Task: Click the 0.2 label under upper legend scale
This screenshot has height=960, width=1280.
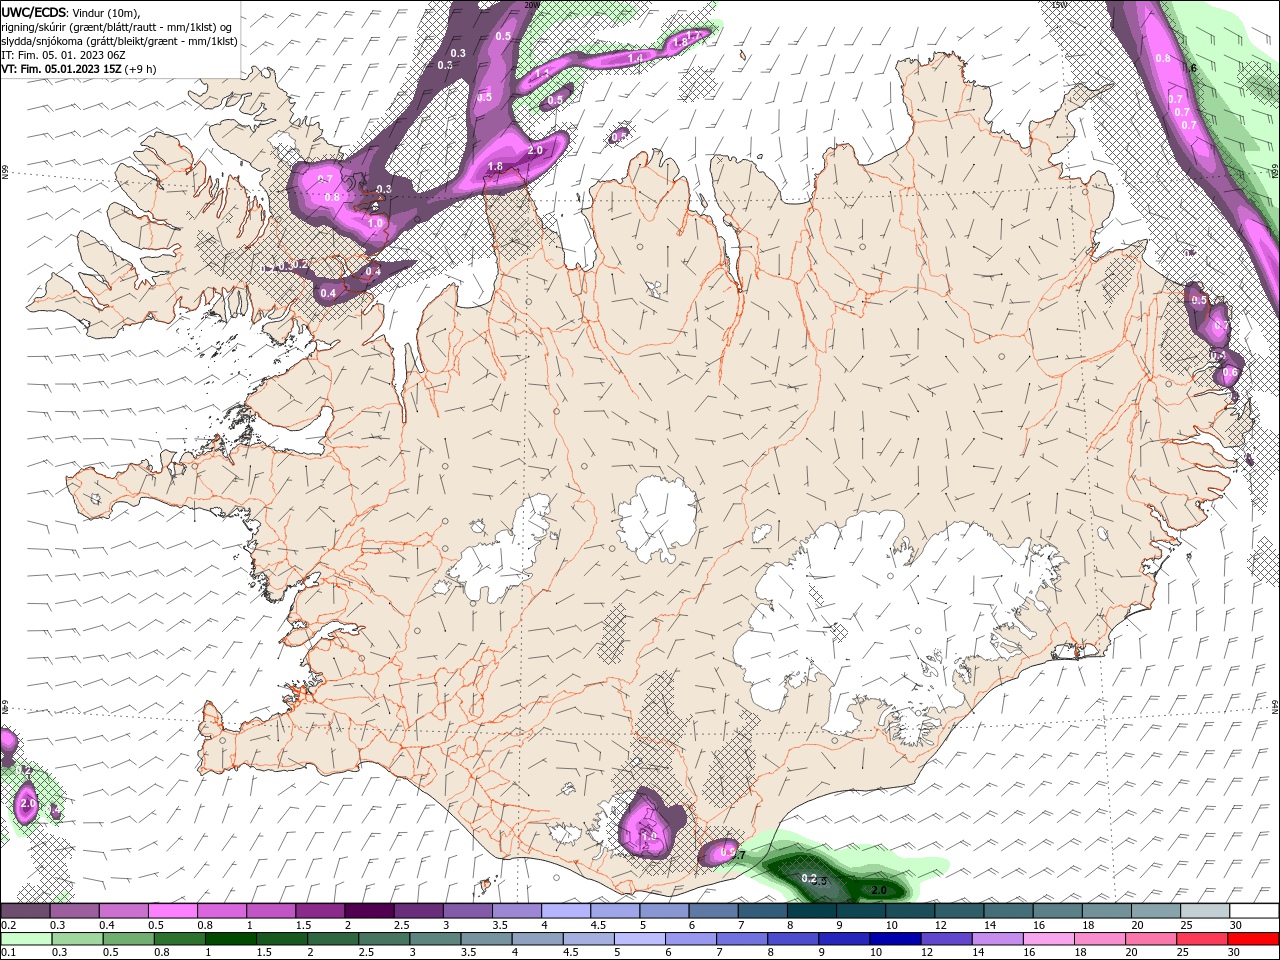Action: coord(8,925)
